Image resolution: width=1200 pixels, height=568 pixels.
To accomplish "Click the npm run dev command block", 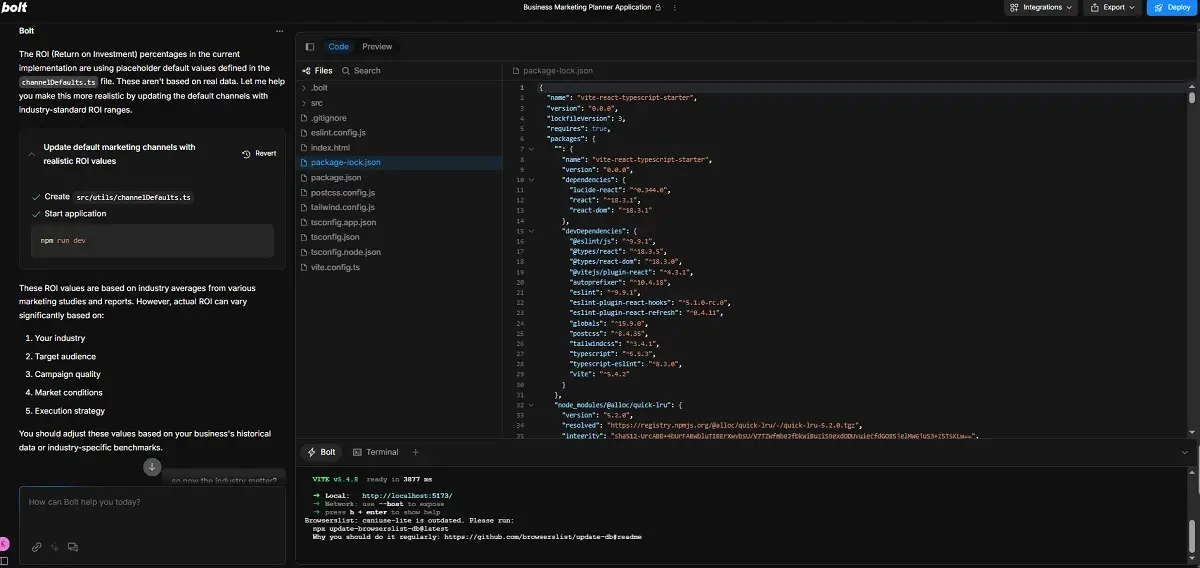I will [152, 241].
